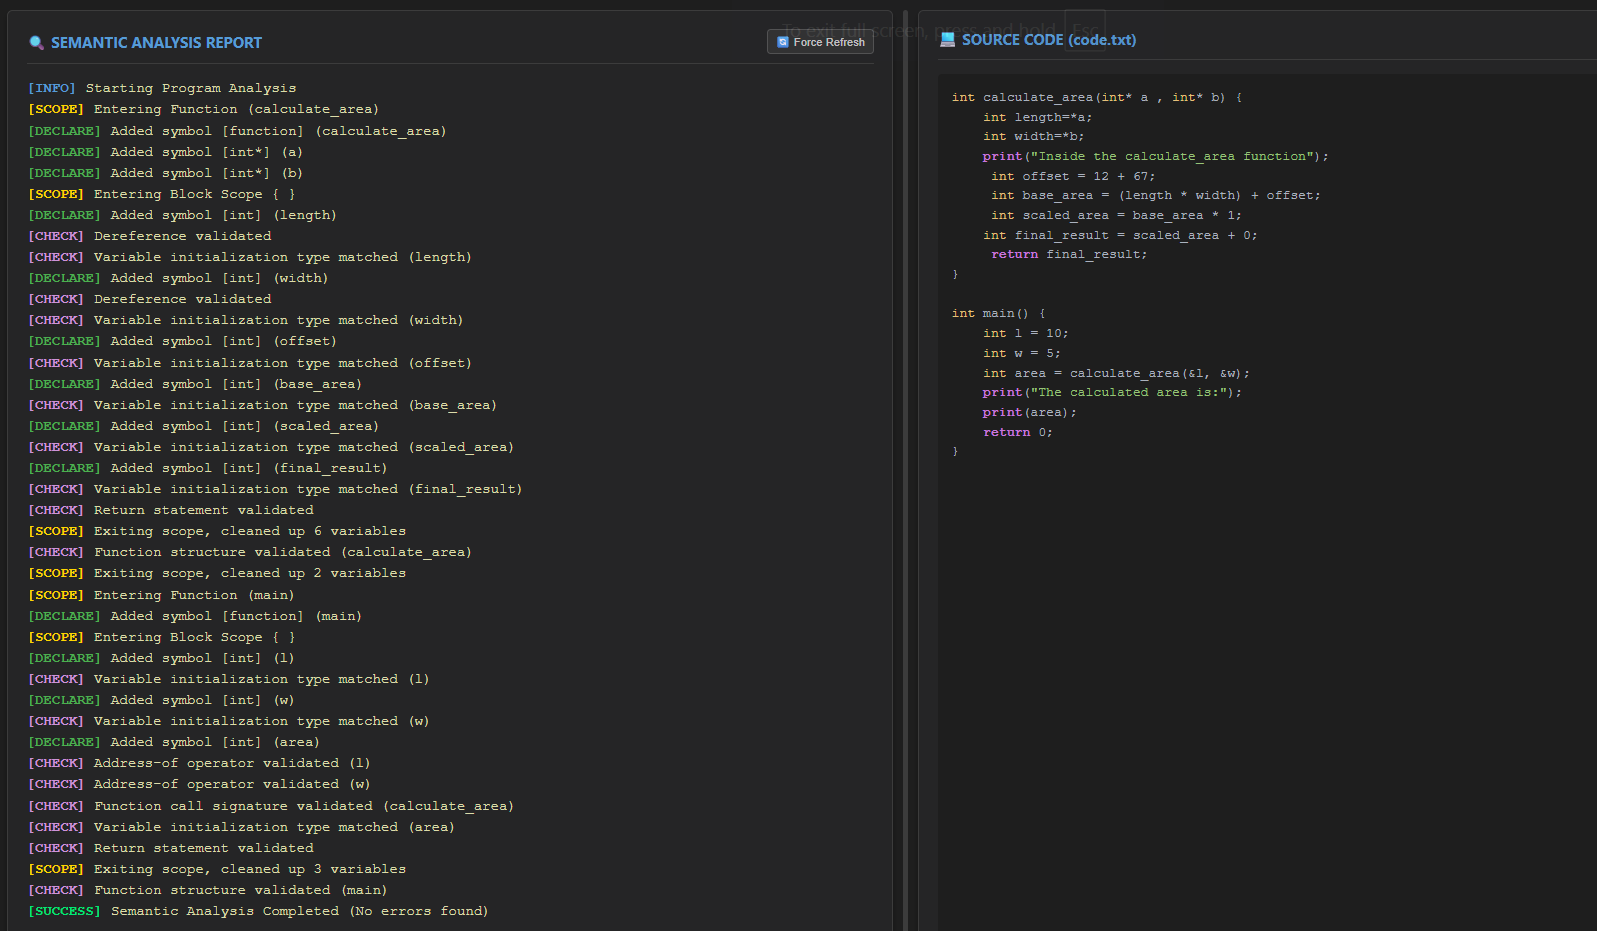Click Variable initialization type matched (area) line

[x=241, y=827]
